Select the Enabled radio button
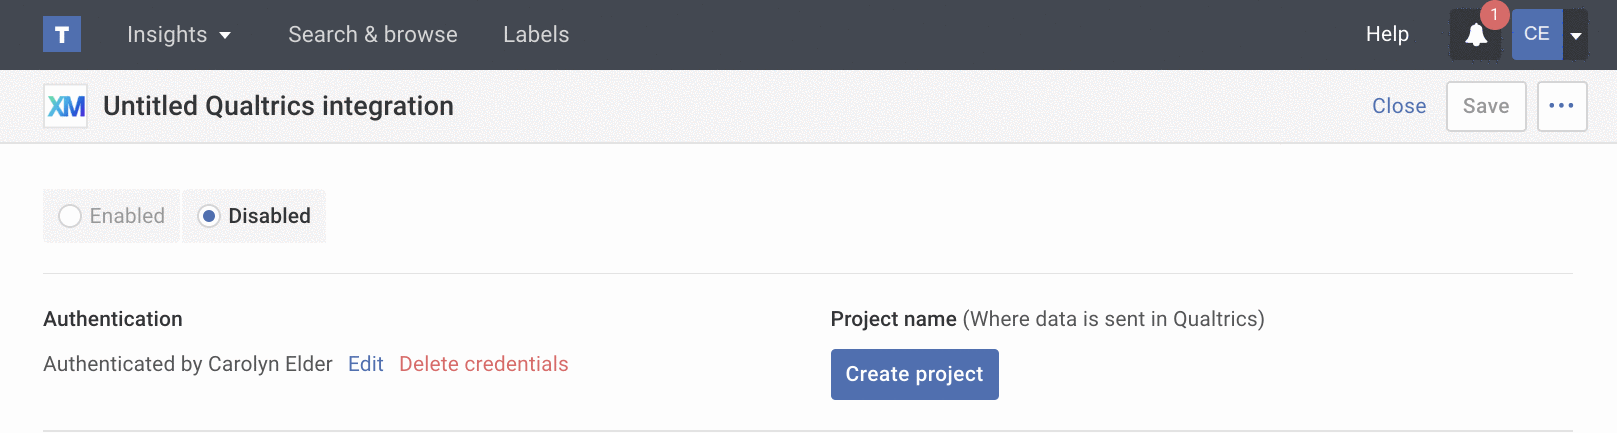 70,216
